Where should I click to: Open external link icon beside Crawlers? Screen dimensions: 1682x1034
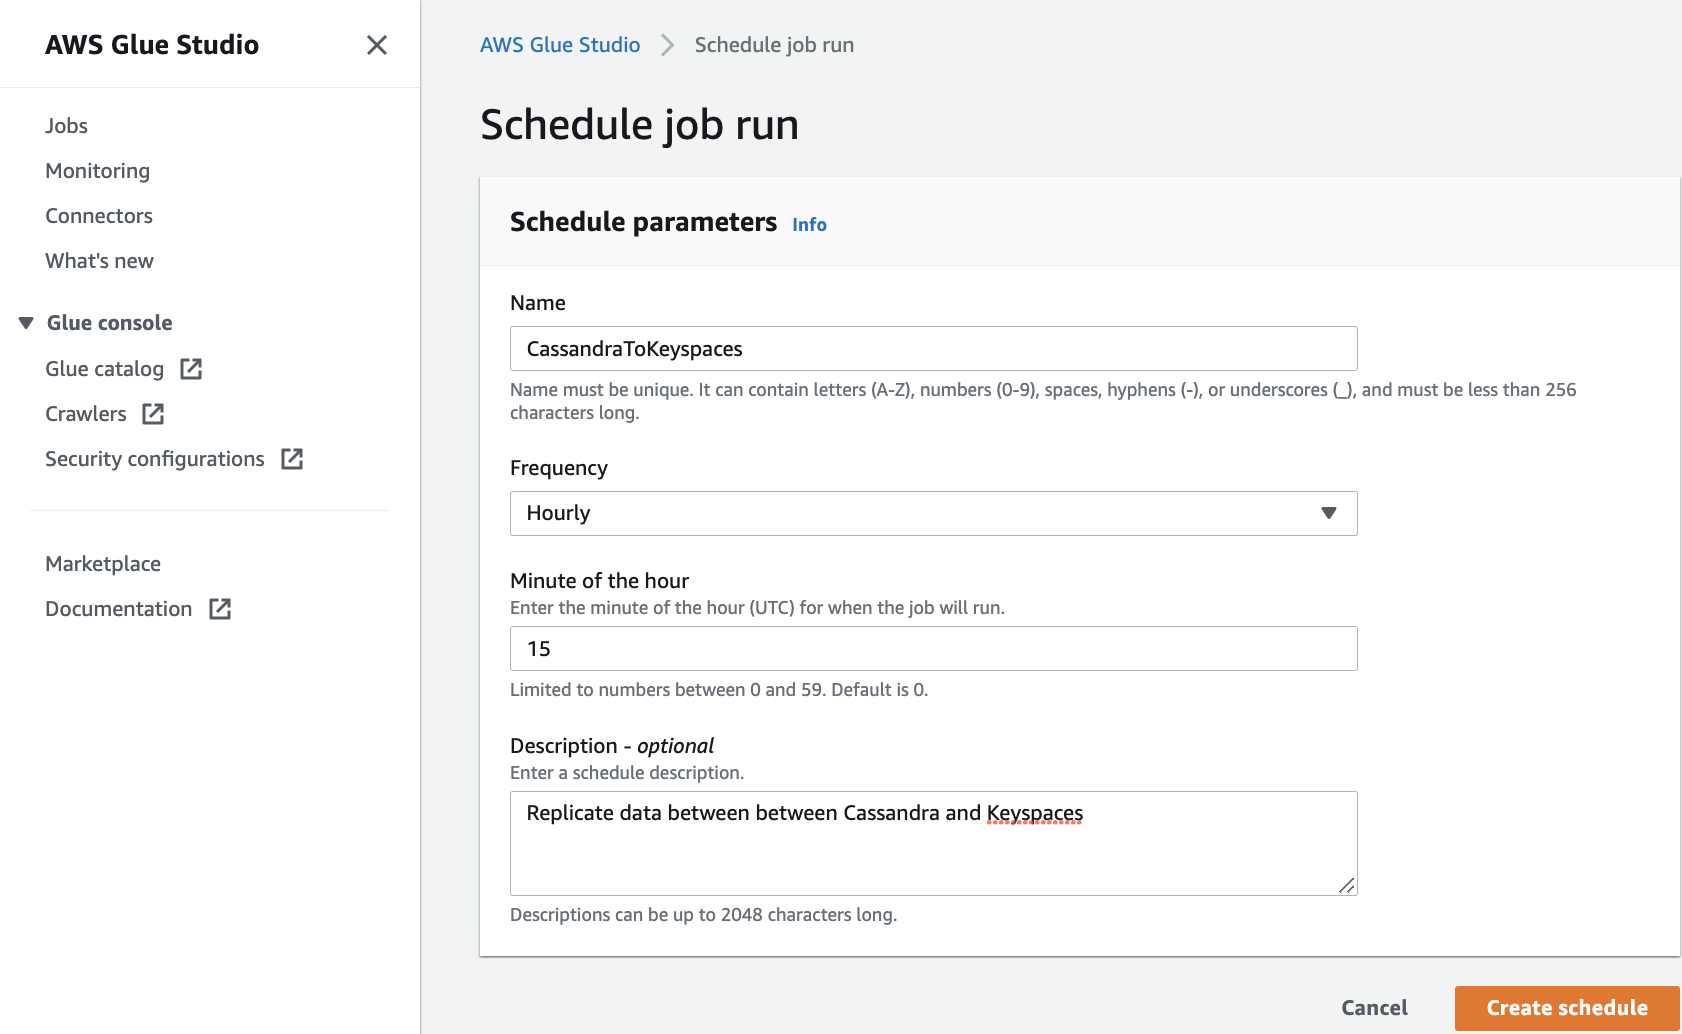(x=153, y=414)
